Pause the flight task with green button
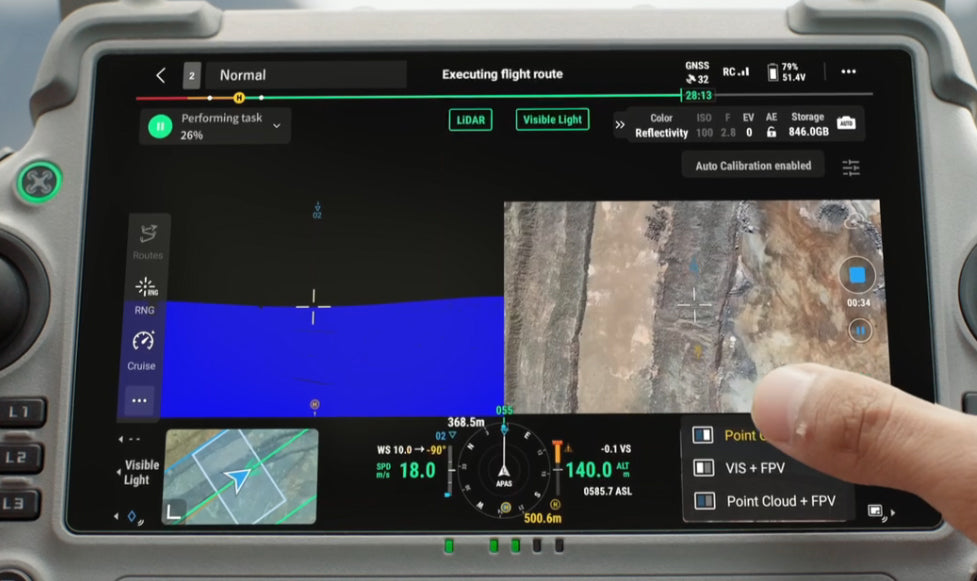977x581 pixels. point(160,127)
